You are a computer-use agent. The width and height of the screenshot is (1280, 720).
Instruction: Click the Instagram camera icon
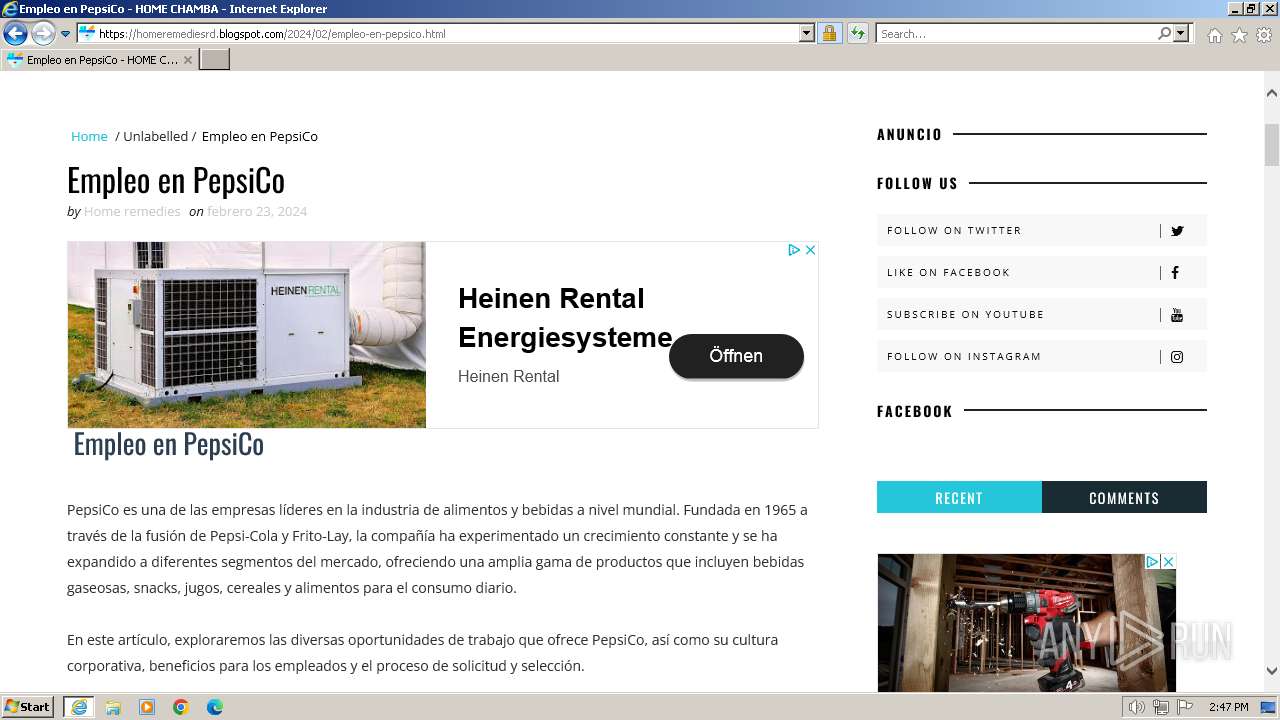pyautogui.click(x=1177, y=357)
